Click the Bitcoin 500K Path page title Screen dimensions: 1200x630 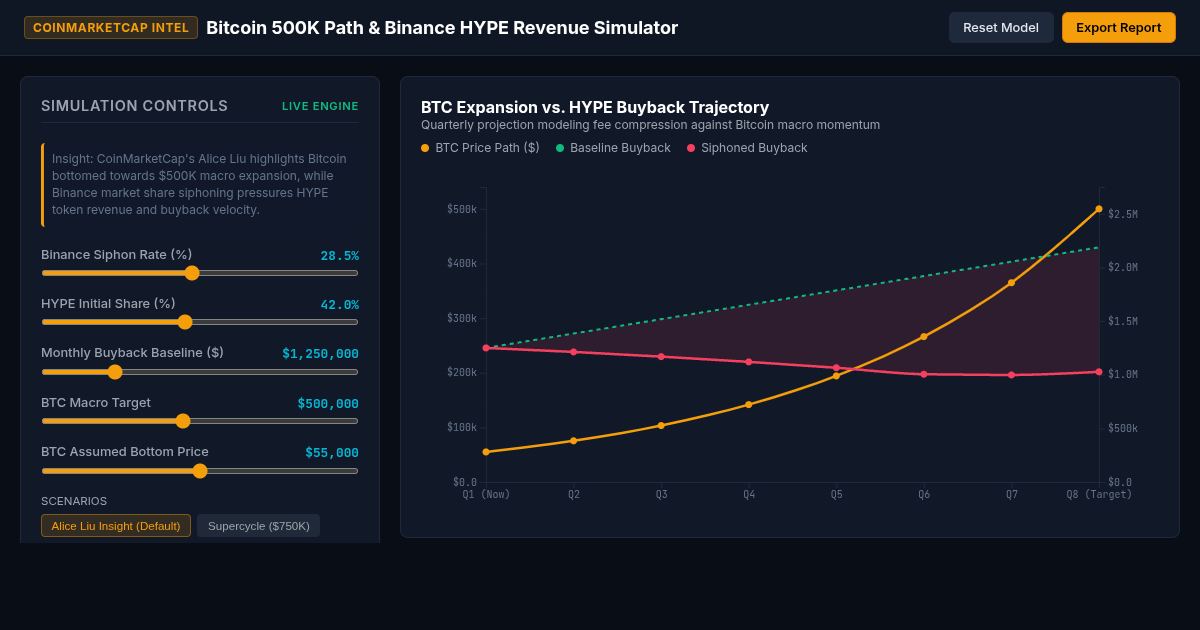[442, 28]
